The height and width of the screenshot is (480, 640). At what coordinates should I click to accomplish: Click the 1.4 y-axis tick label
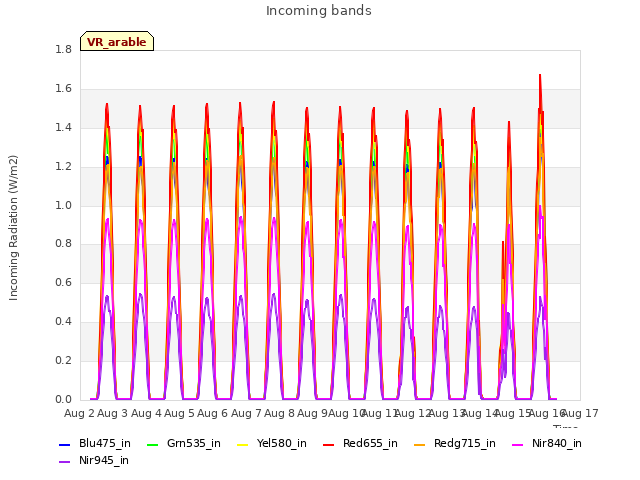tap(63, 127)
